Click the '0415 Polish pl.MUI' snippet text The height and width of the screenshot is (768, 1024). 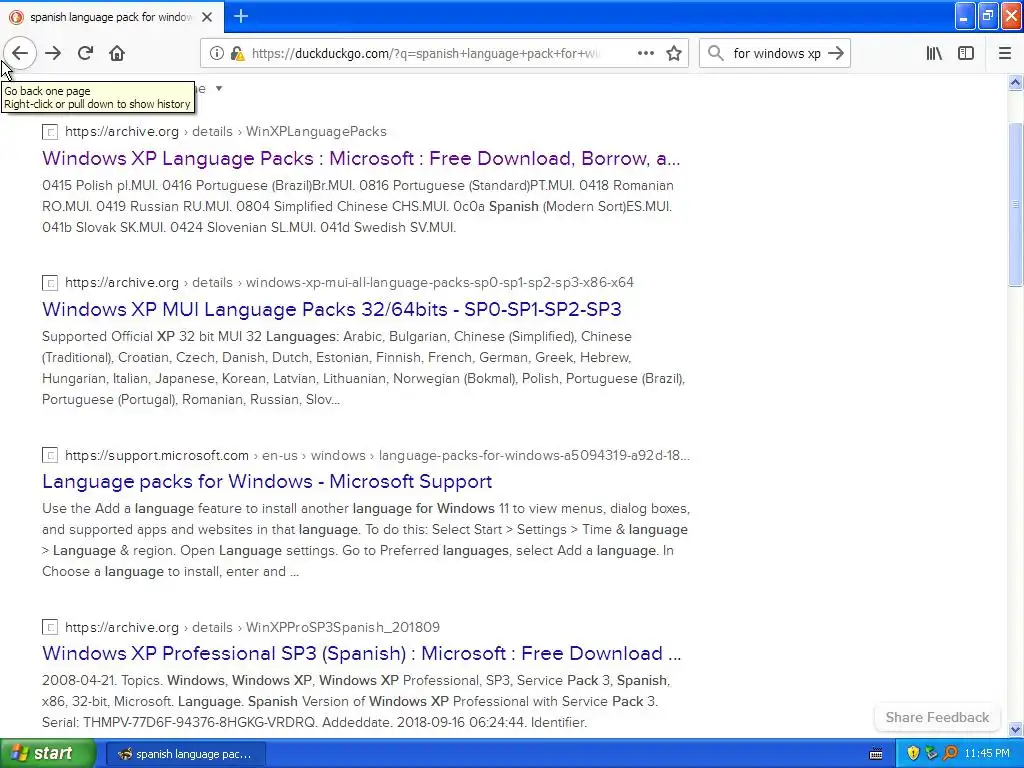coord(358,206)
